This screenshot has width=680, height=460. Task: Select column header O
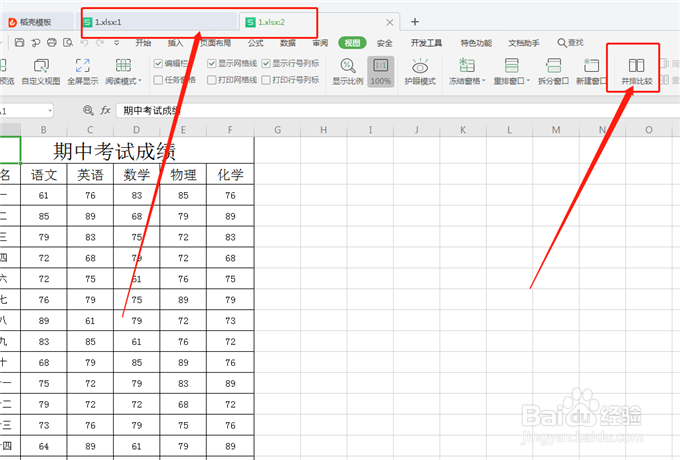[649, 130]
